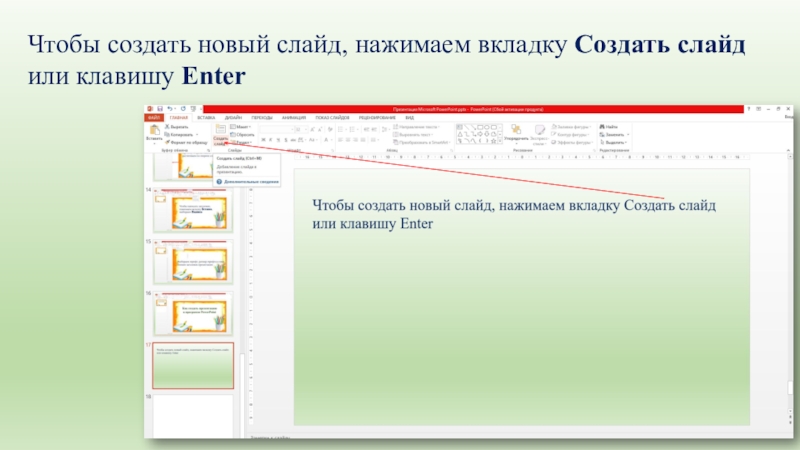Center the paragraph text

click(x=348, y=140)
